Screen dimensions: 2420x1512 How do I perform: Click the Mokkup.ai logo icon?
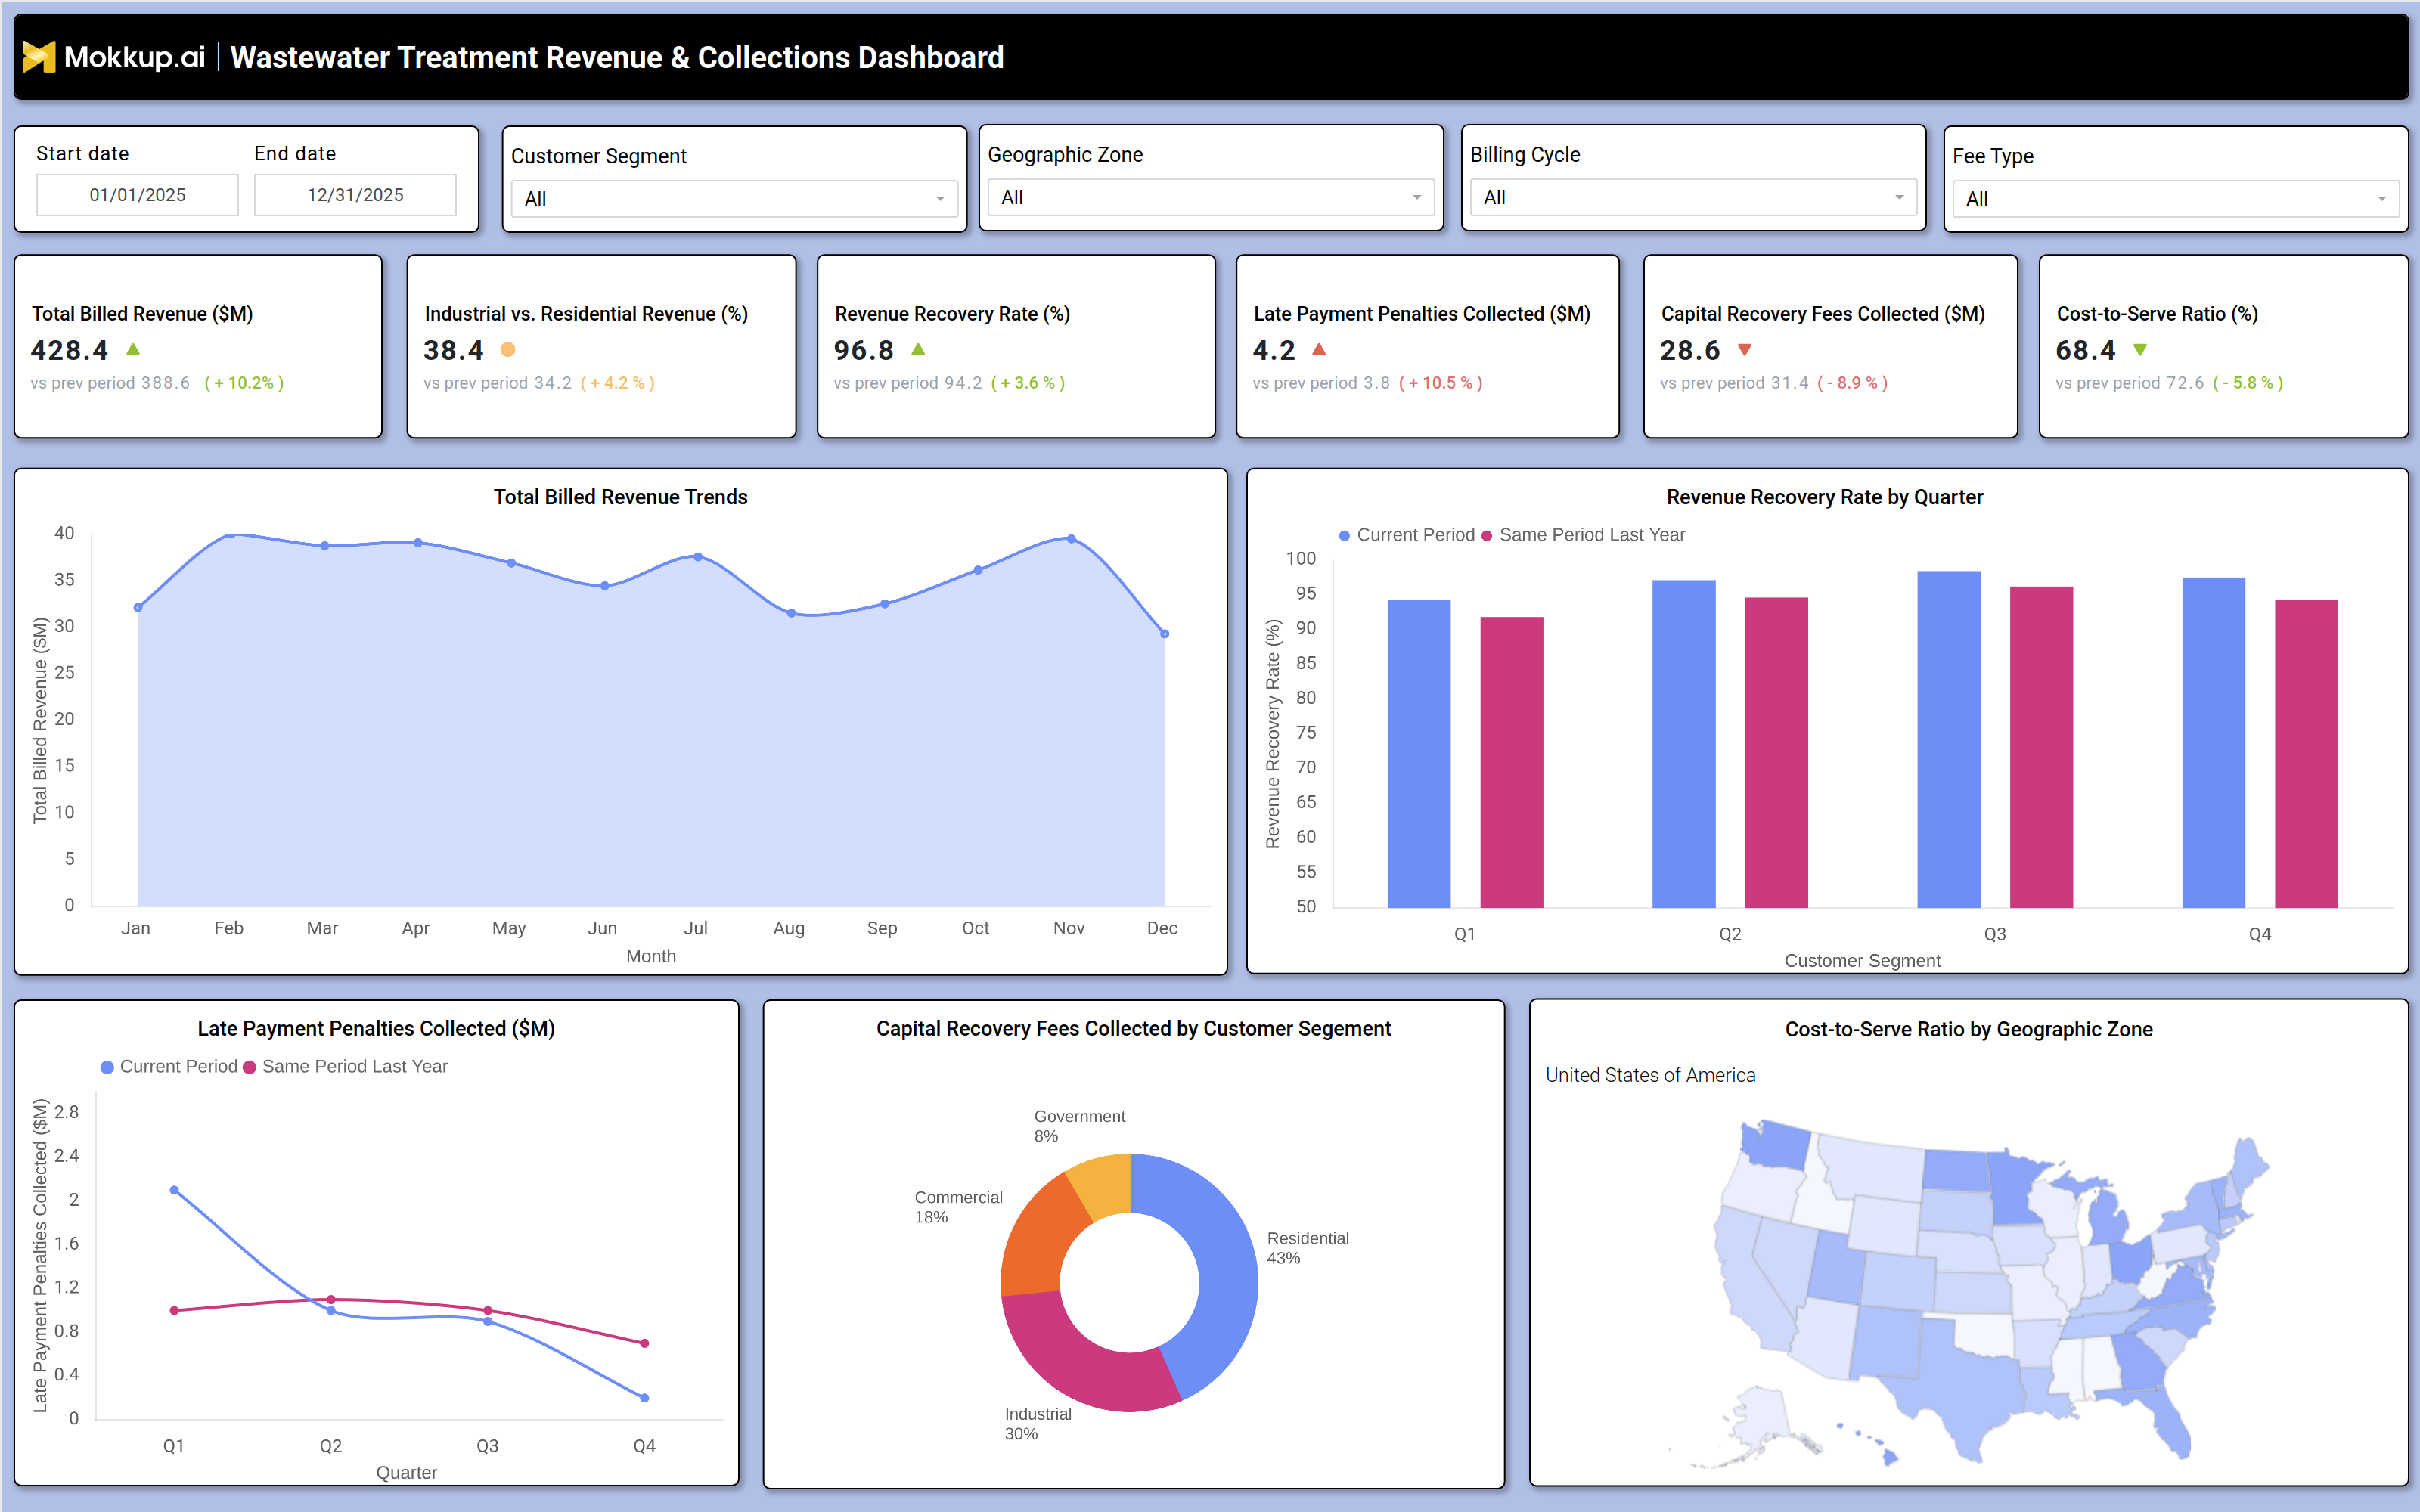39,57
